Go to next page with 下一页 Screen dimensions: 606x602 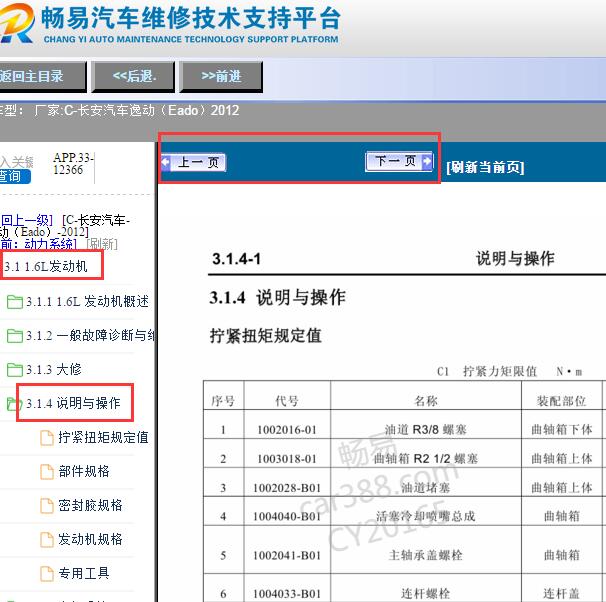coord(399,161)
